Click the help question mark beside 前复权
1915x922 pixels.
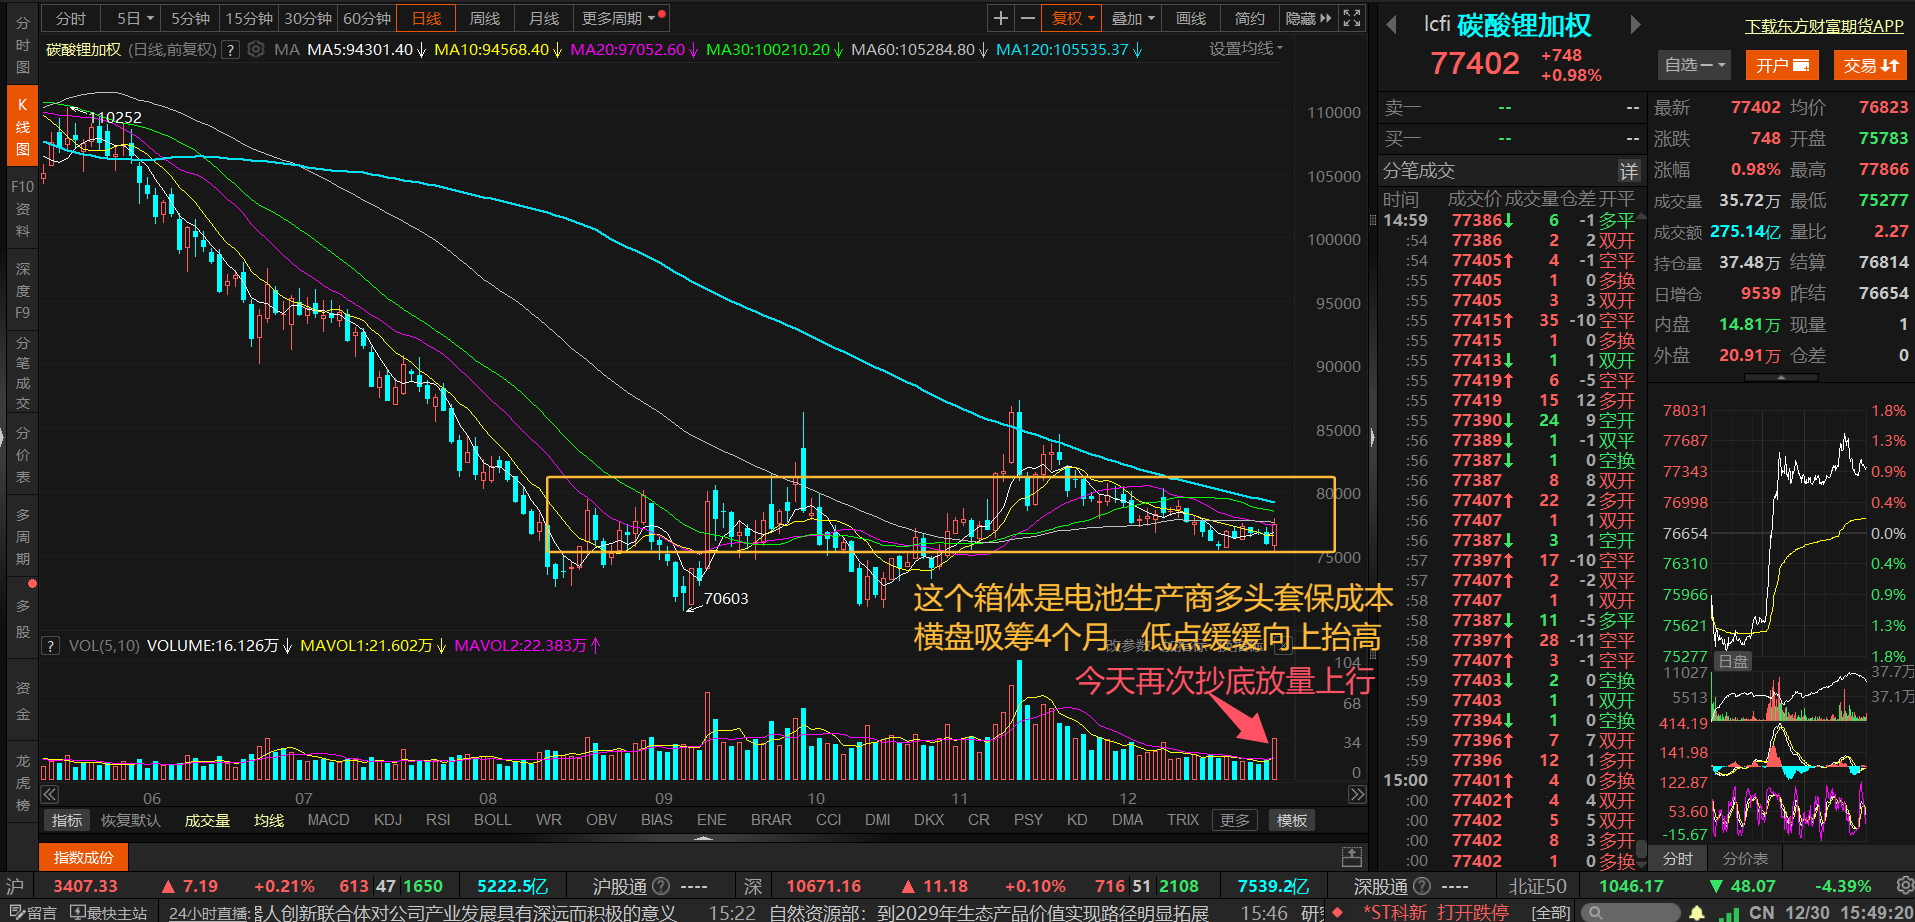point(231,49)
